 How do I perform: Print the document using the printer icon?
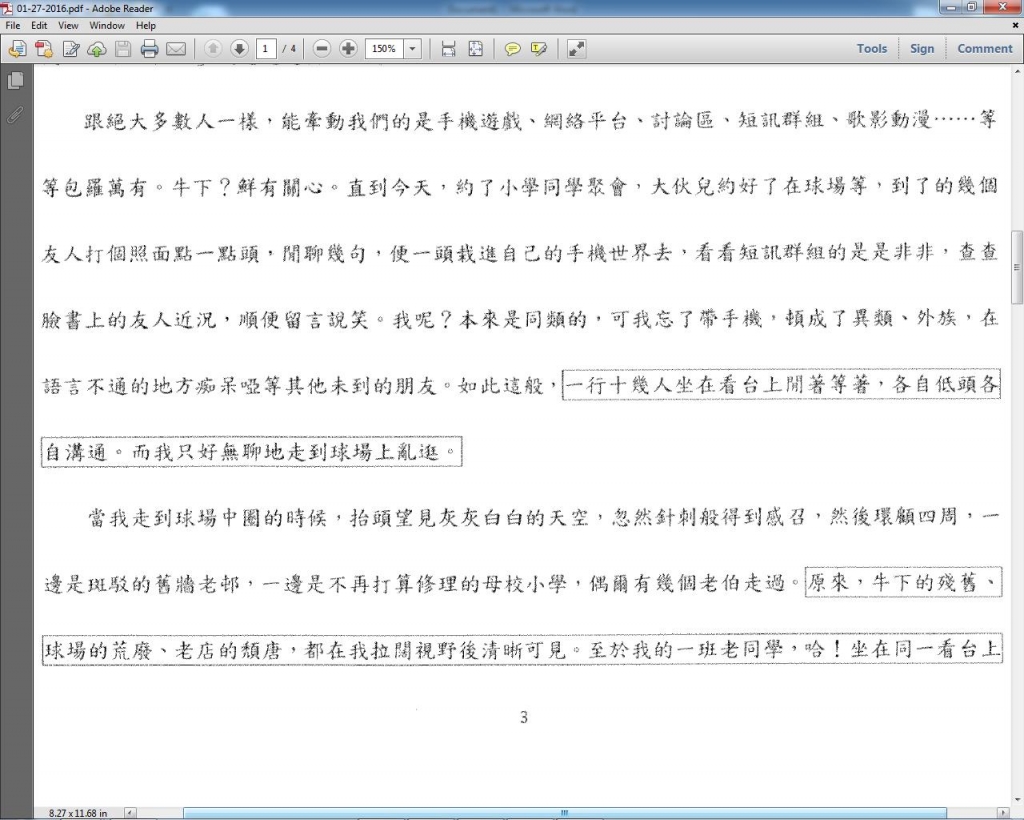(x=150, y=49)
